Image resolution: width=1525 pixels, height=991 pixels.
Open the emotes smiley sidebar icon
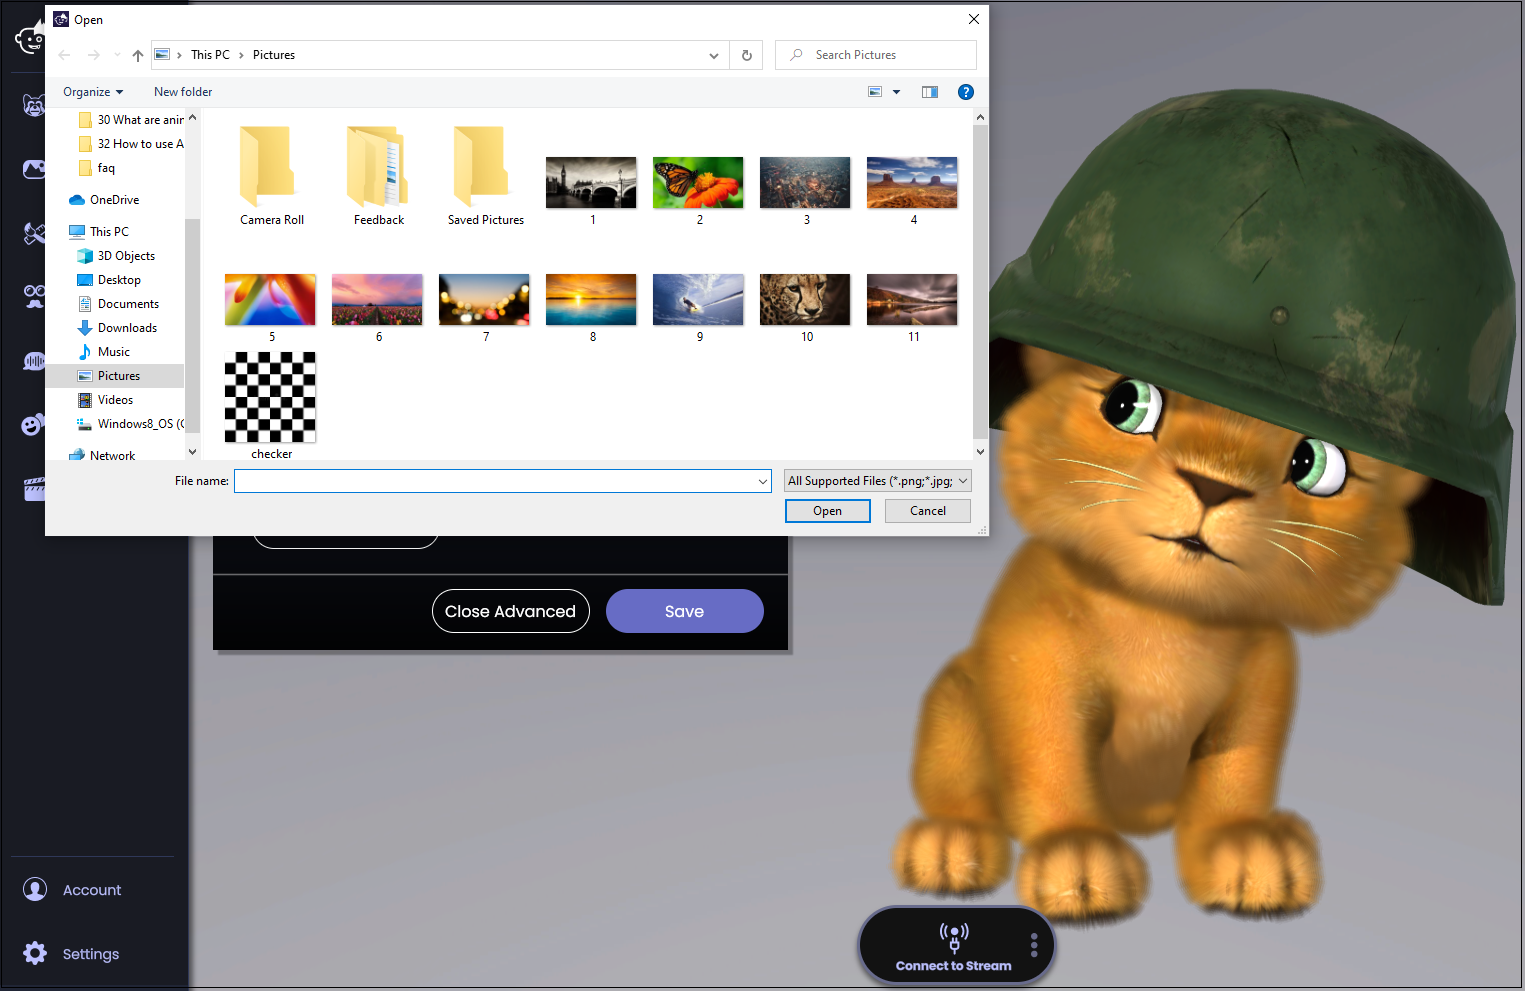33,425
